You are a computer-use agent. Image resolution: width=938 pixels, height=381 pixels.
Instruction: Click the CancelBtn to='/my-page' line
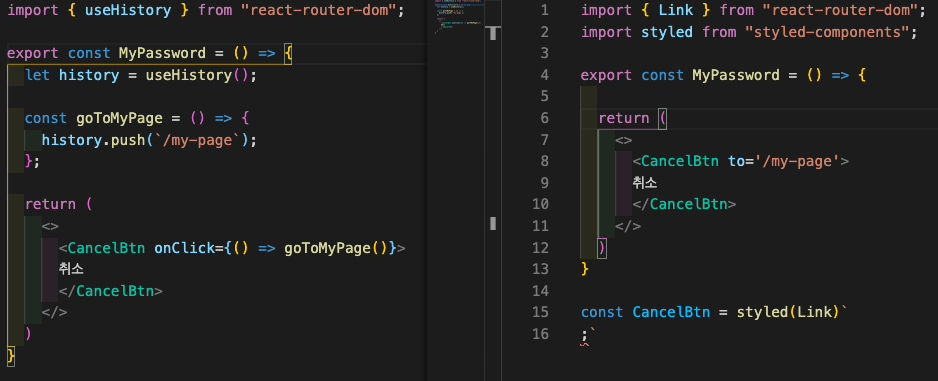pyautogui.click(x=741, y=161)
